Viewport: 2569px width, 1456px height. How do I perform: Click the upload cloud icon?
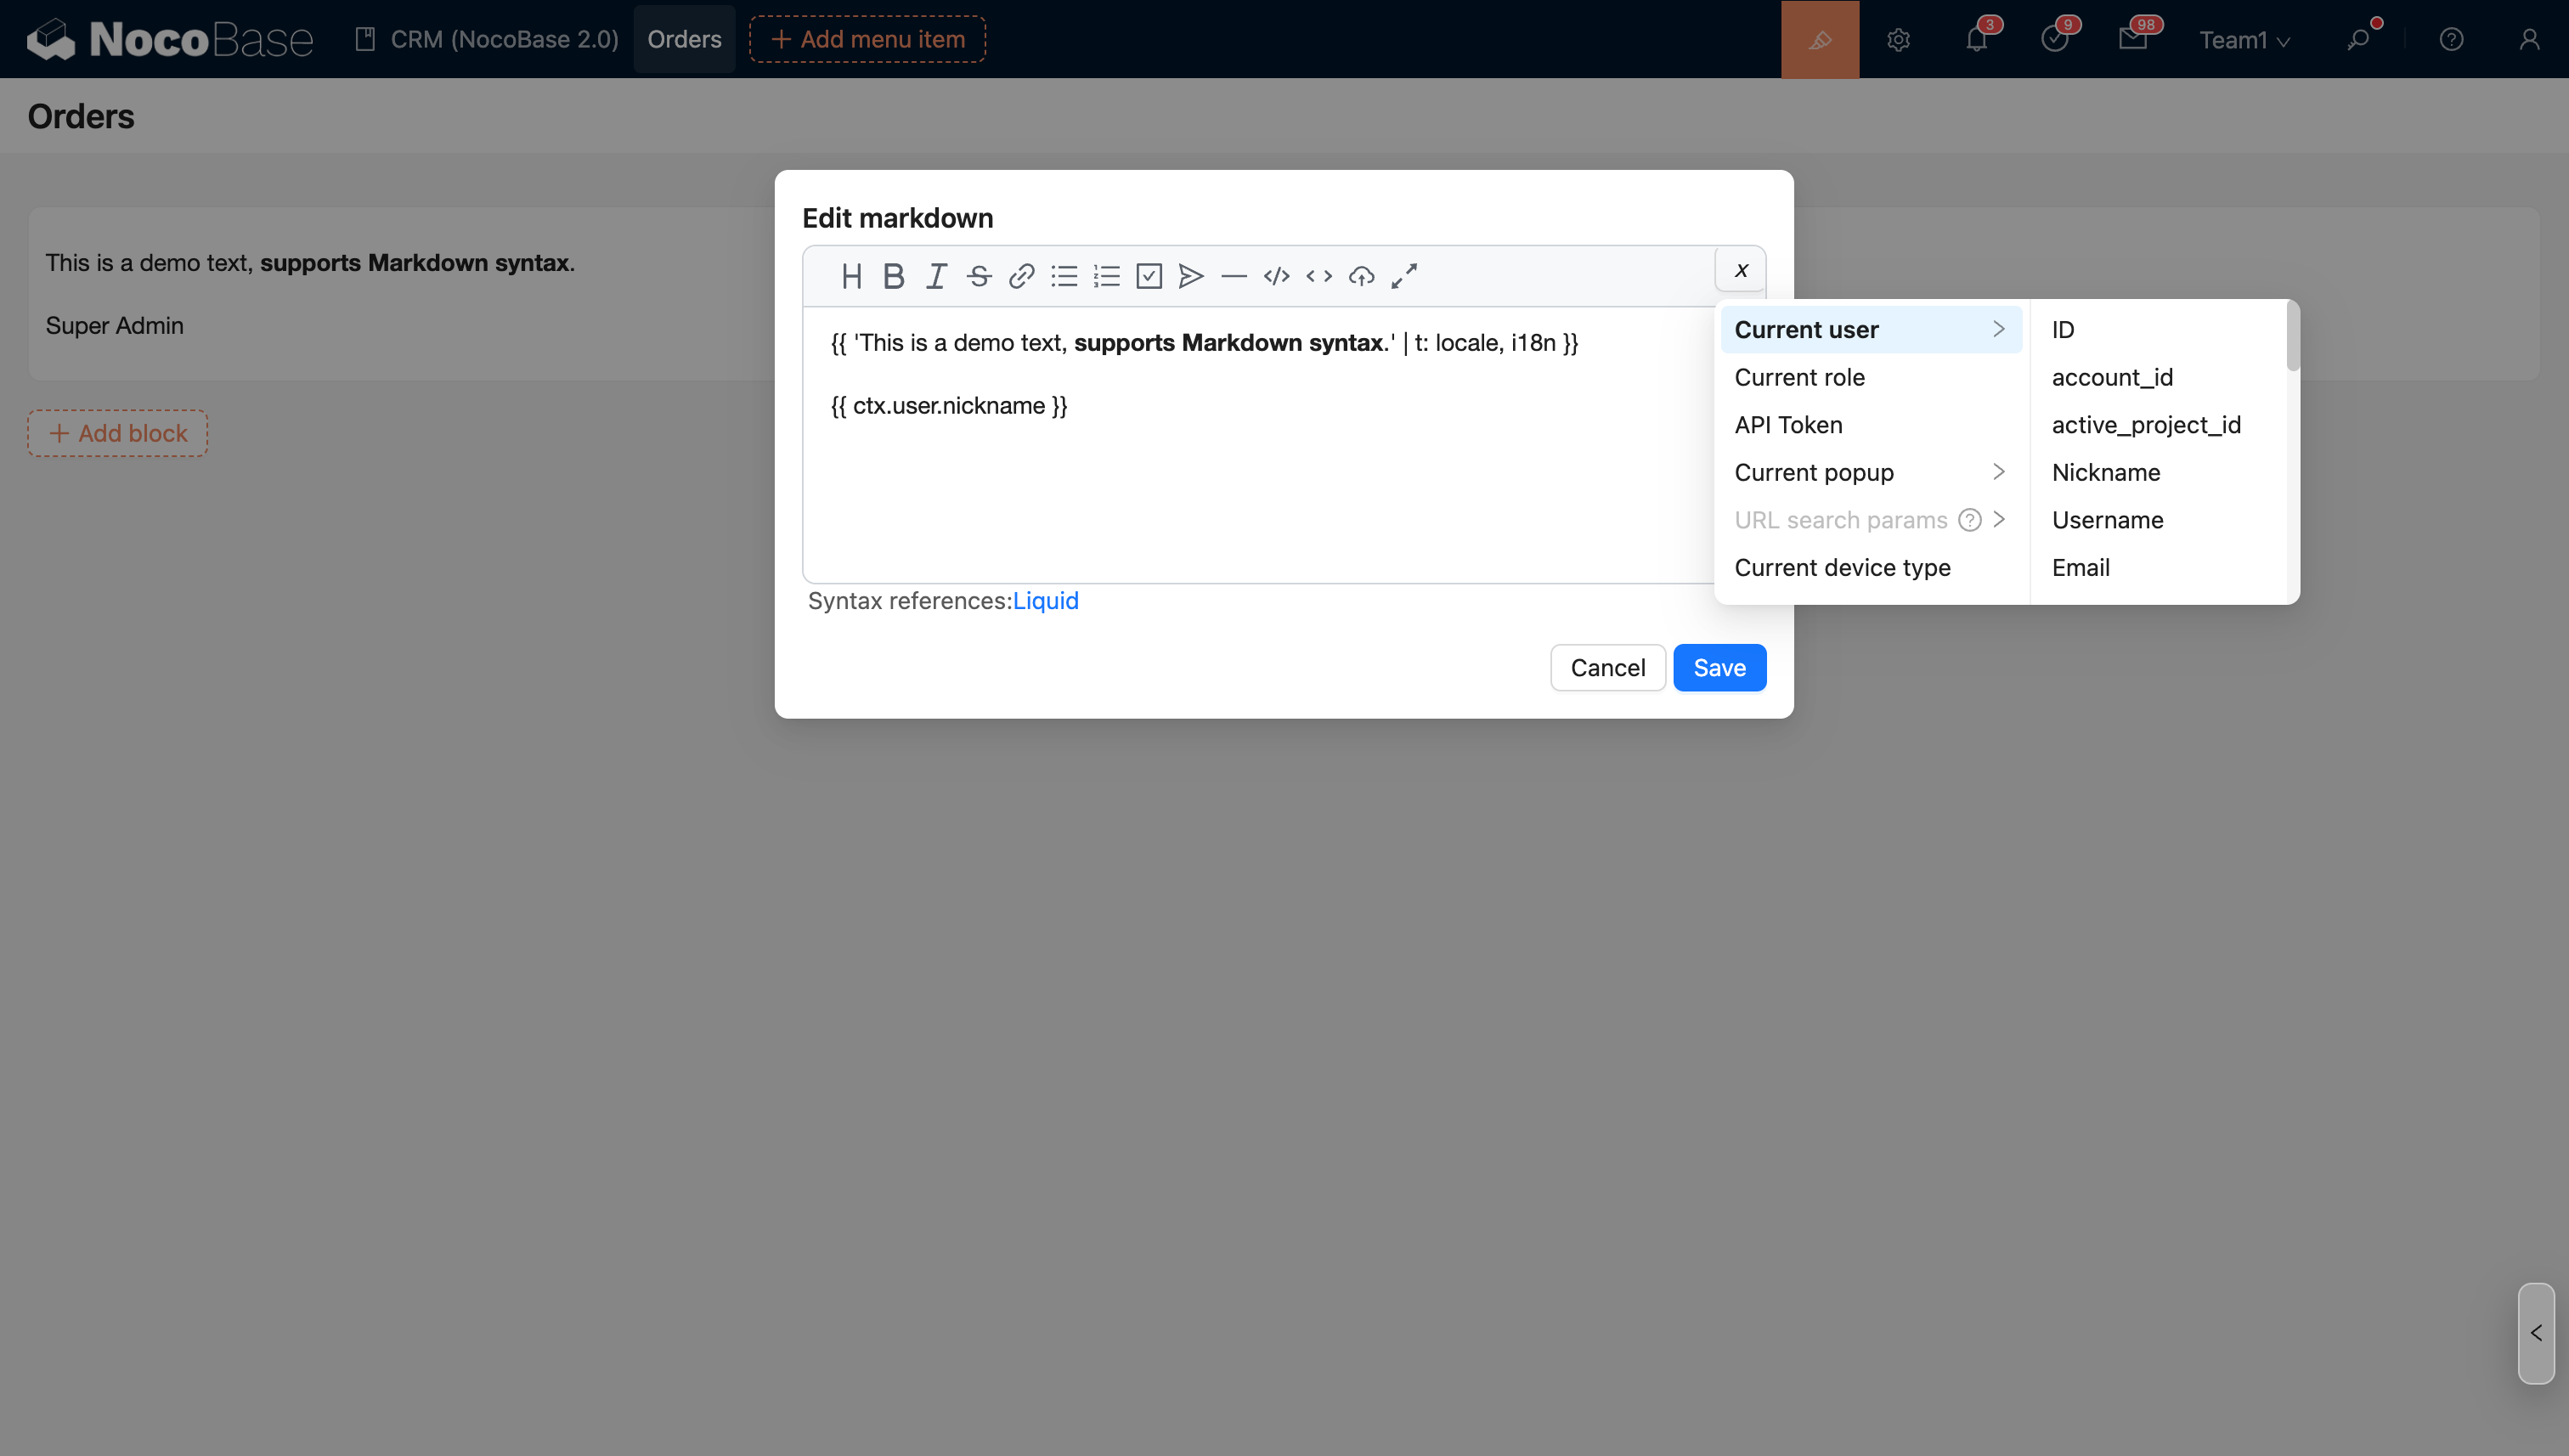[1361, 276]
